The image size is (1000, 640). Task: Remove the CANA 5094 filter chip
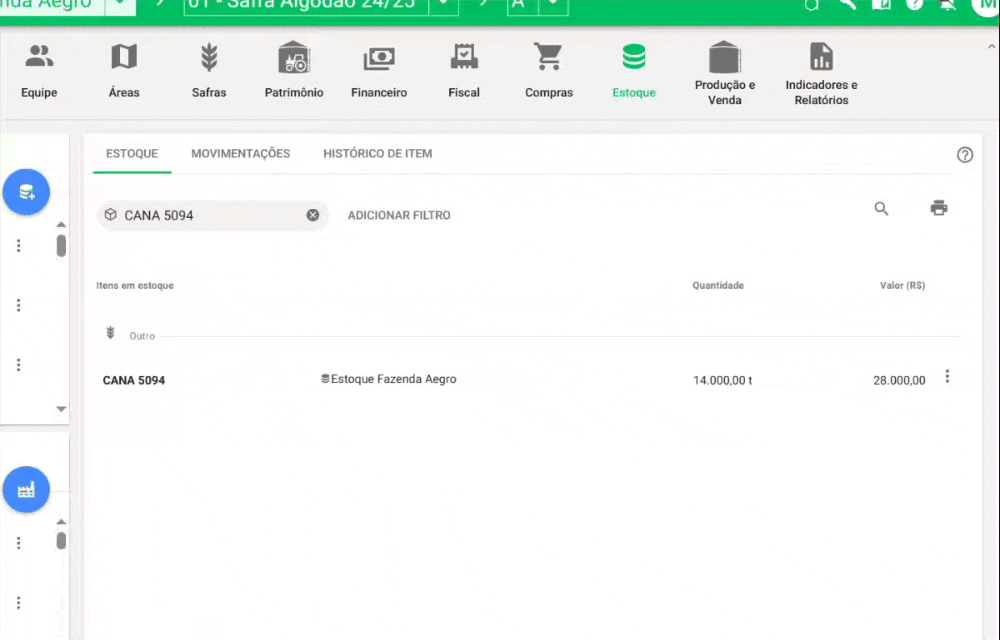(x=313, y=215)
